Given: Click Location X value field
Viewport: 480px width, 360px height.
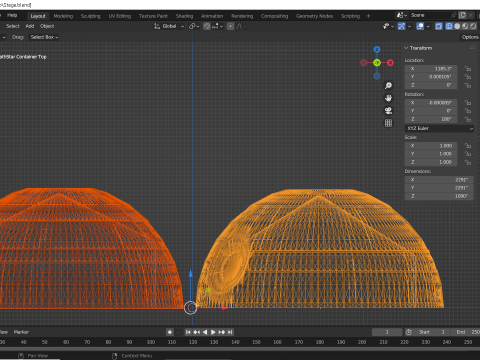Looking at the screenshot, I should coord(431,69).
